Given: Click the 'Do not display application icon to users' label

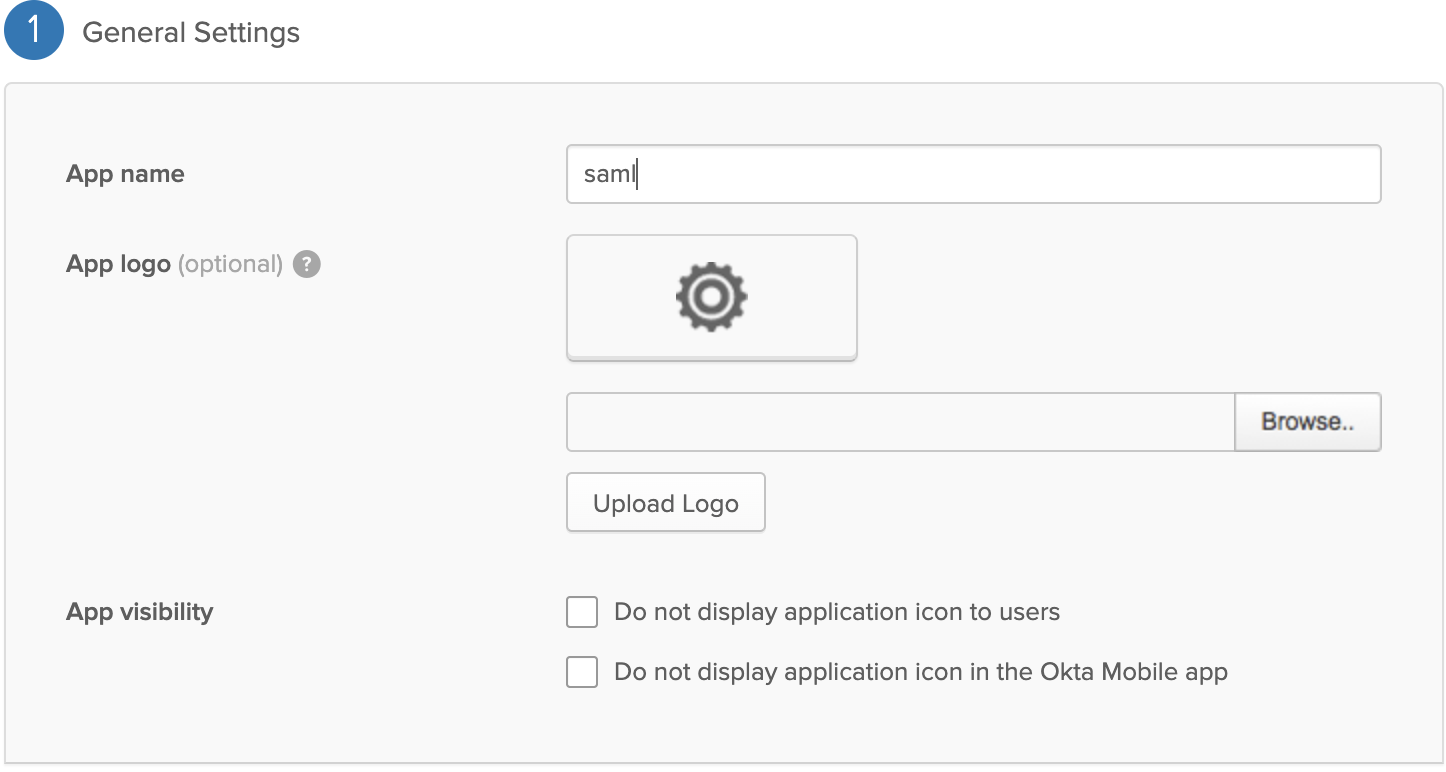Looking at the screenshot, I should (x=836, y=612).
